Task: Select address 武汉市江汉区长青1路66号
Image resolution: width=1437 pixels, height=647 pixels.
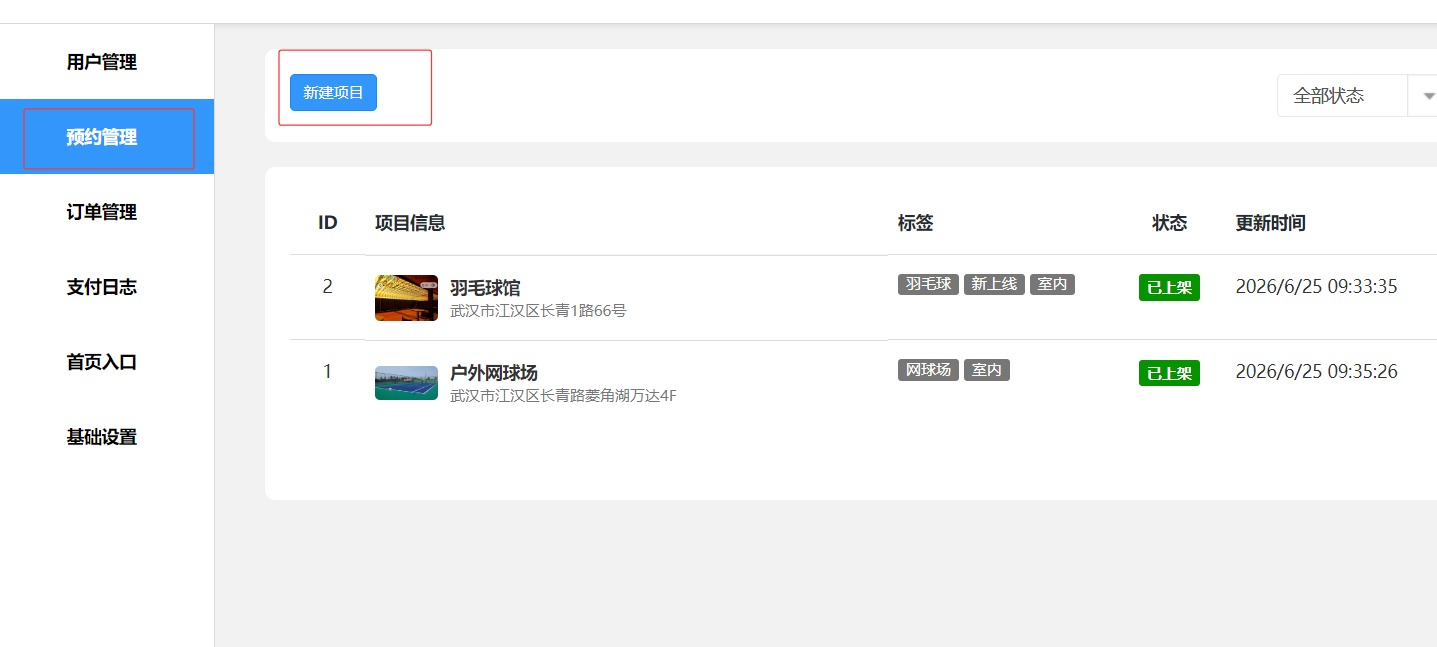Action: pyautogui.click(x=538, y=311)
